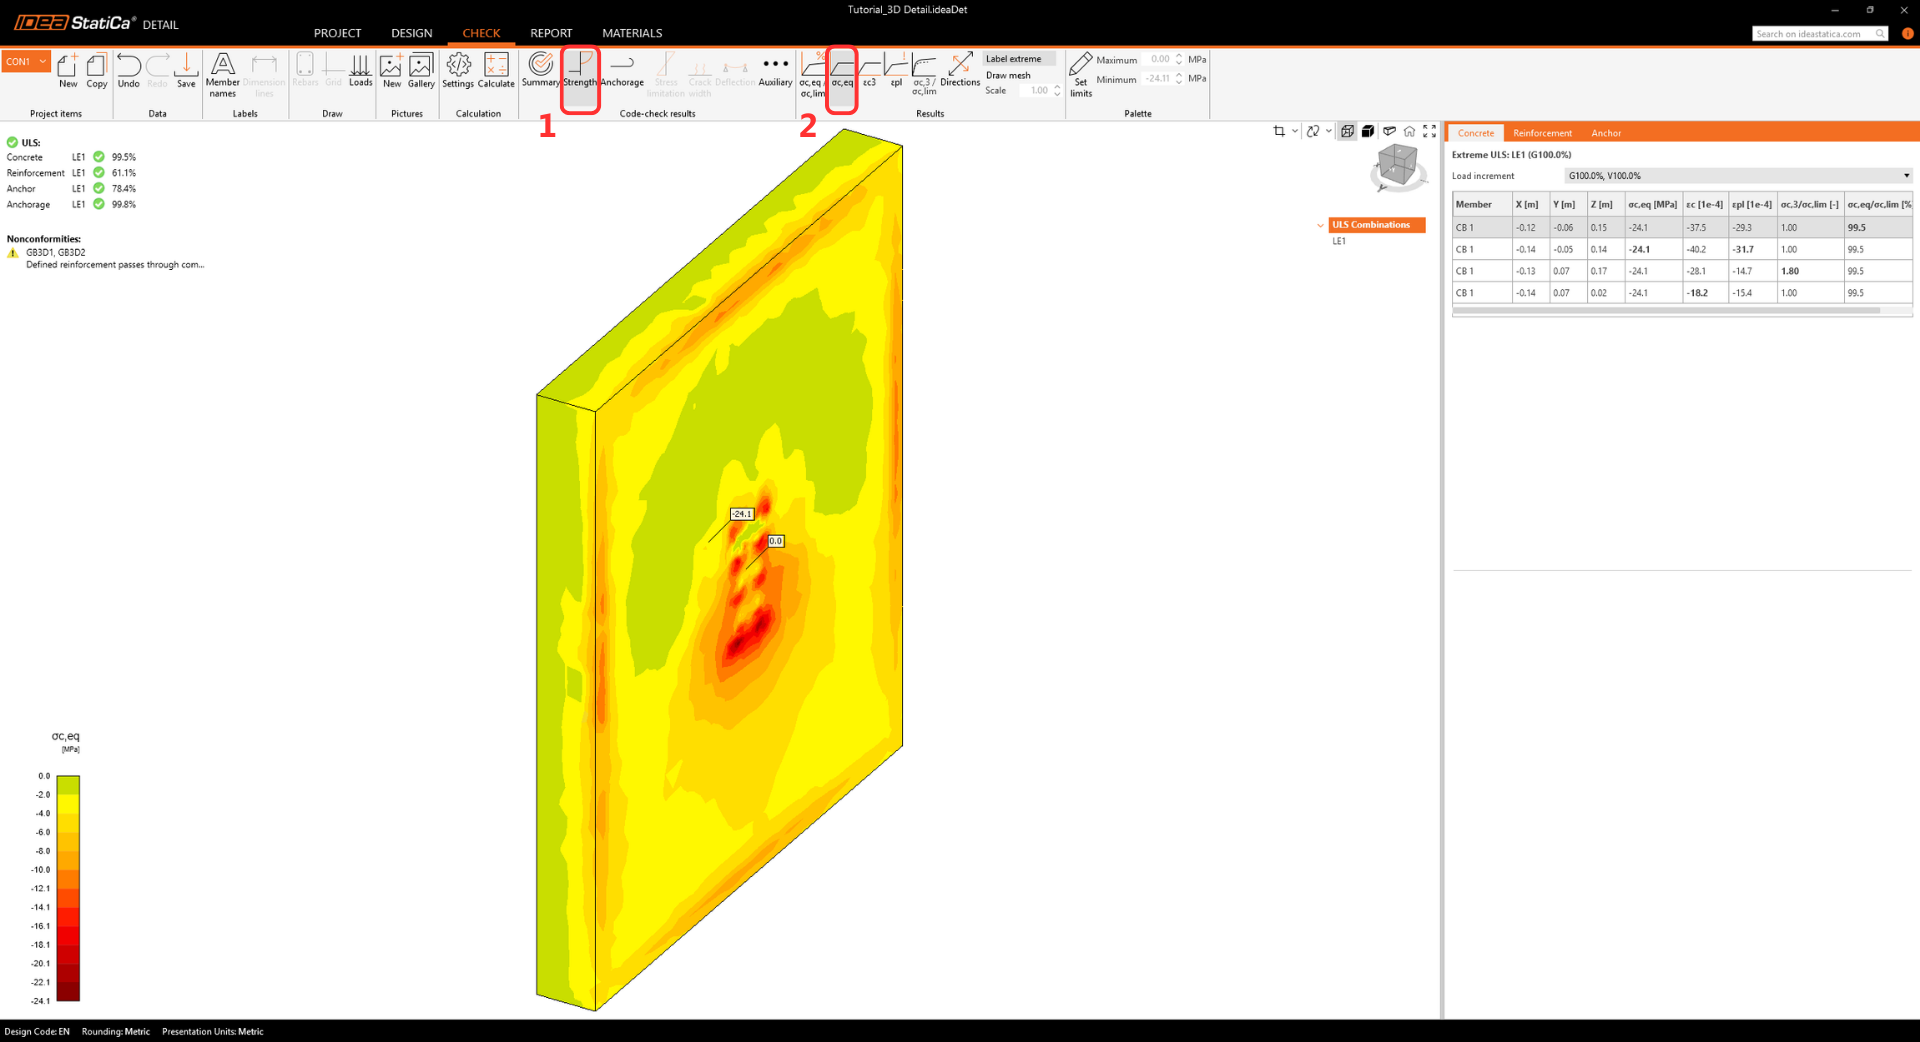Open the Load increment dropdown
The image size is (1920, 1042).
pos(1738,176)
